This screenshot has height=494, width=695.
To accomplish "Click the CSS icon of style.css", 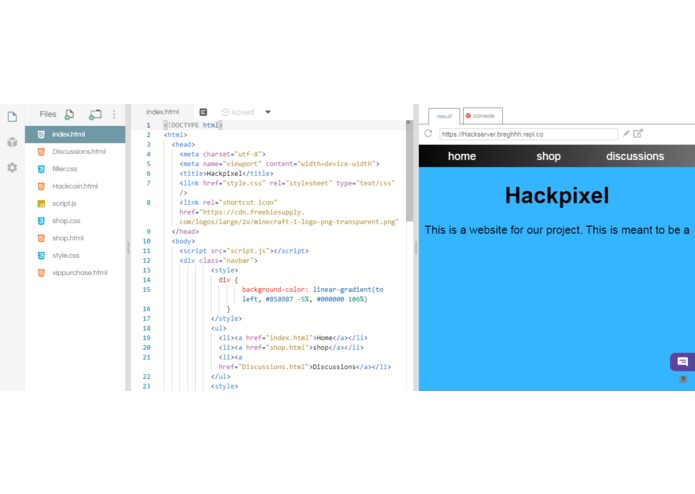I will tap(41, 255).
